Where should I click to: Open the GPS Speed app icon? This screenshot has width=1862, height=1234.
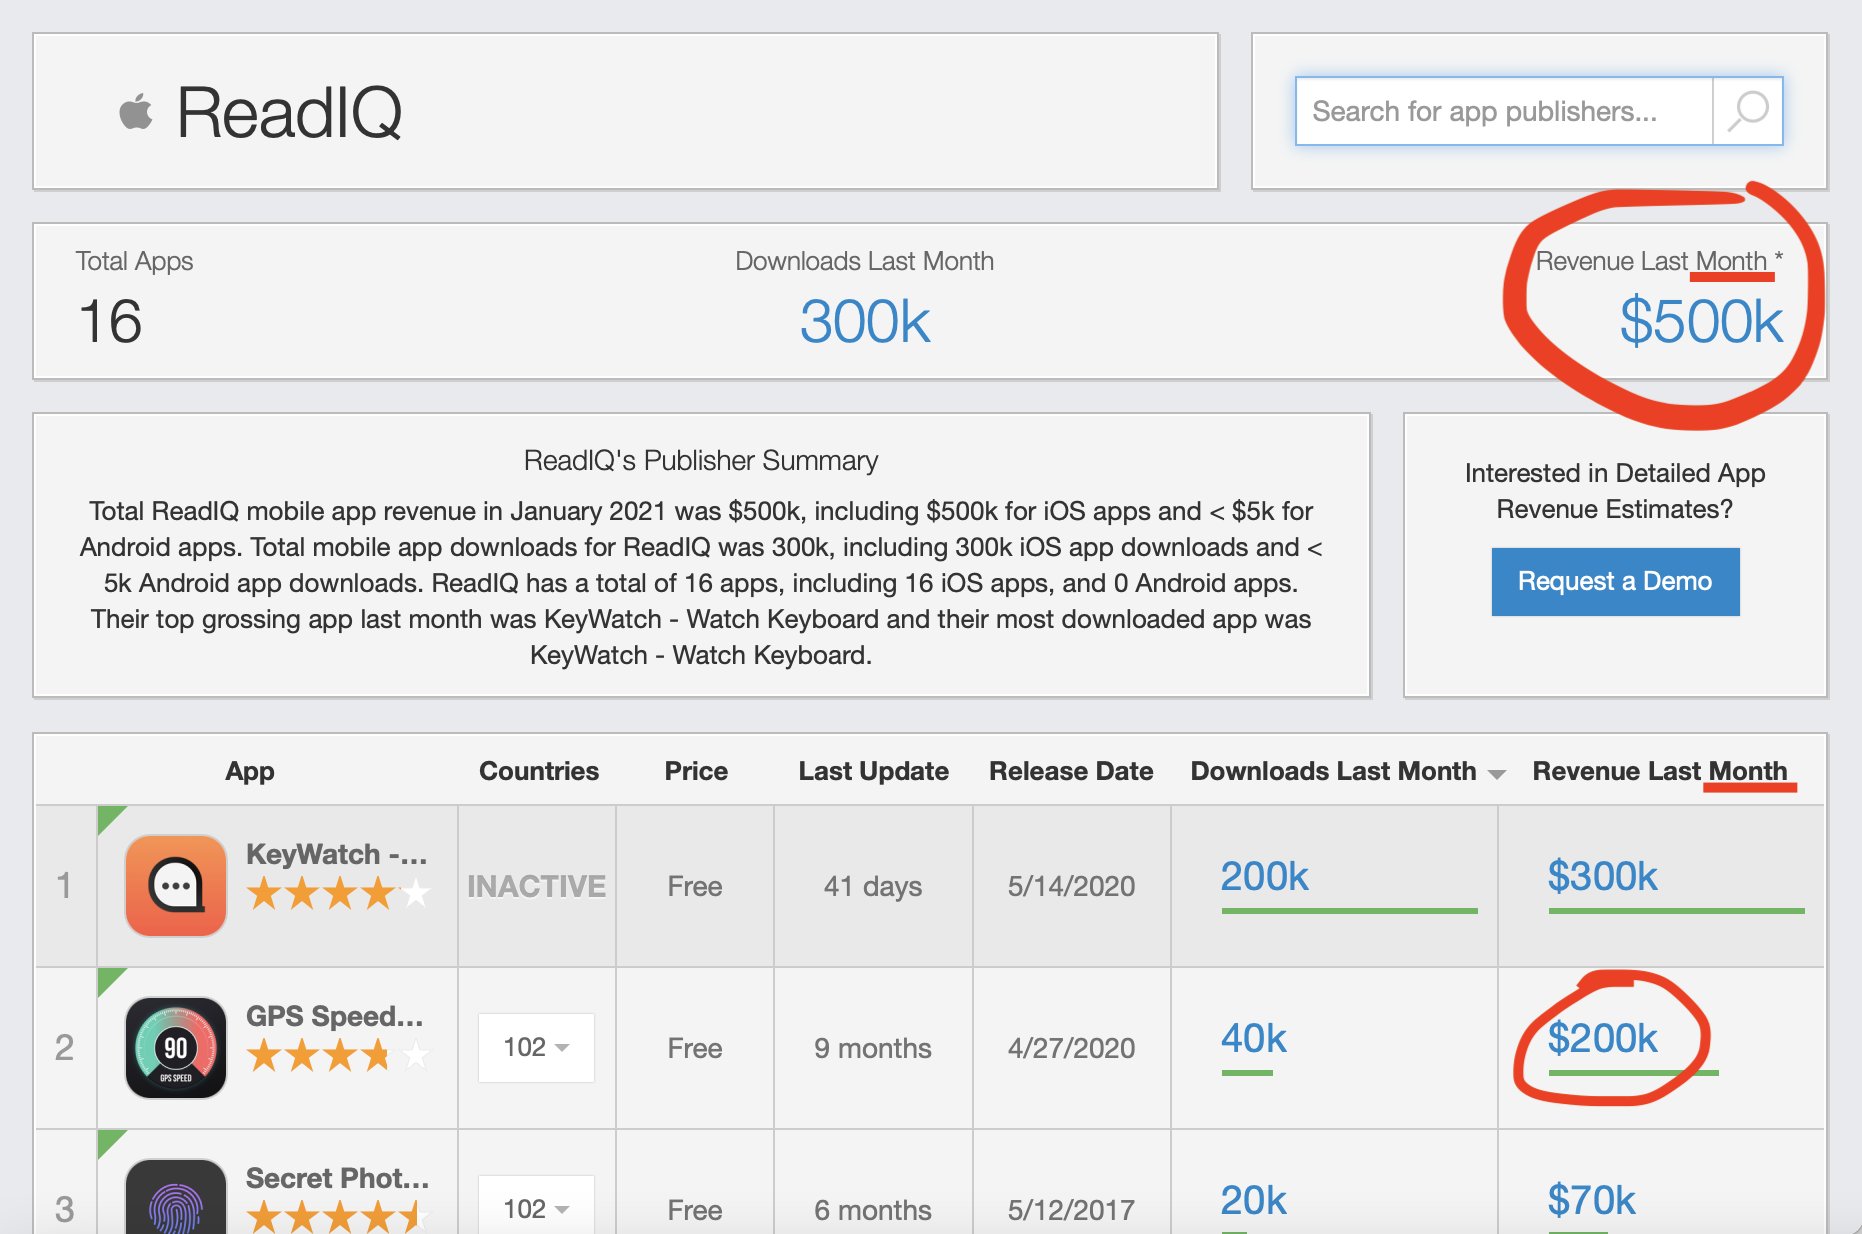[x=176, y=1048]
